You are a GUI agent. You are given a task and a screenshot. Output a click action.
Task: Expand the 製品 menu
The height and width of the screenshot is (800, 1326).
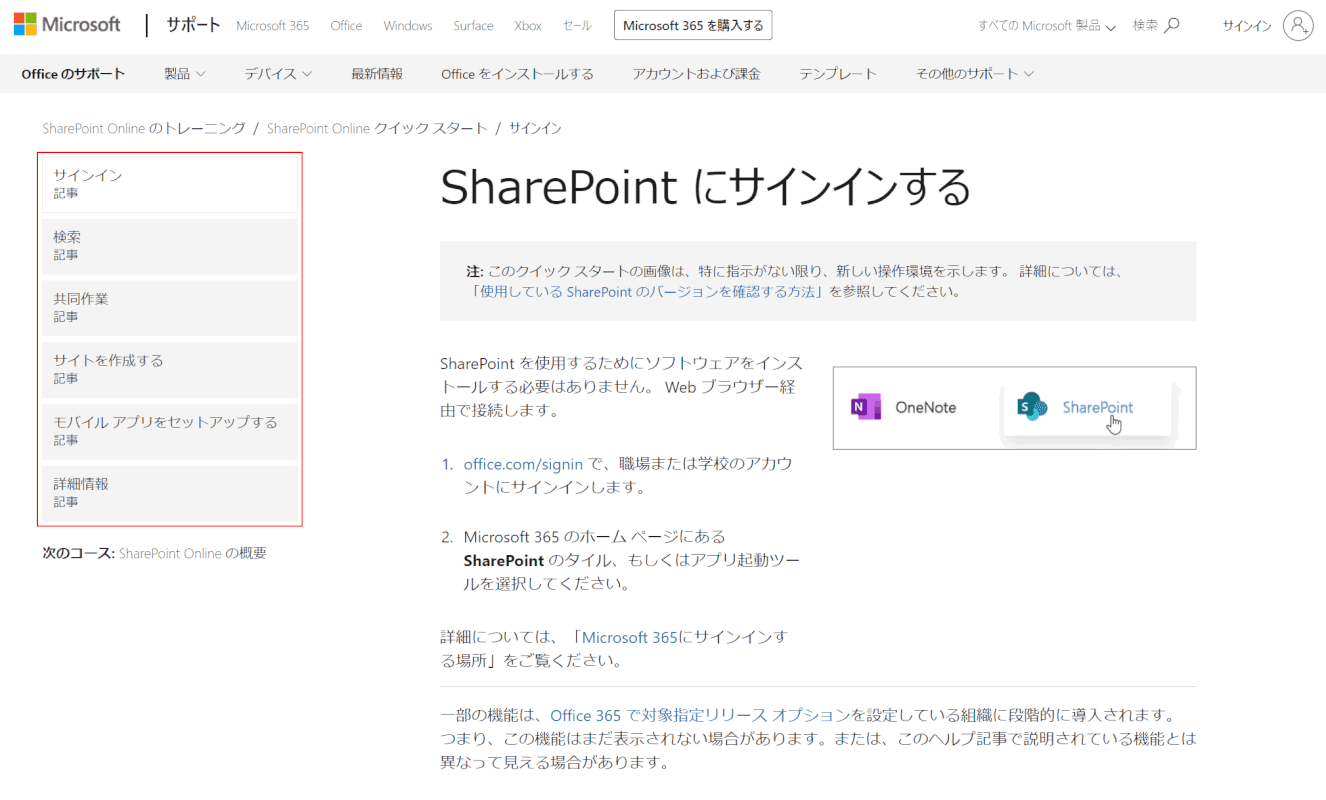coord(185,74)
